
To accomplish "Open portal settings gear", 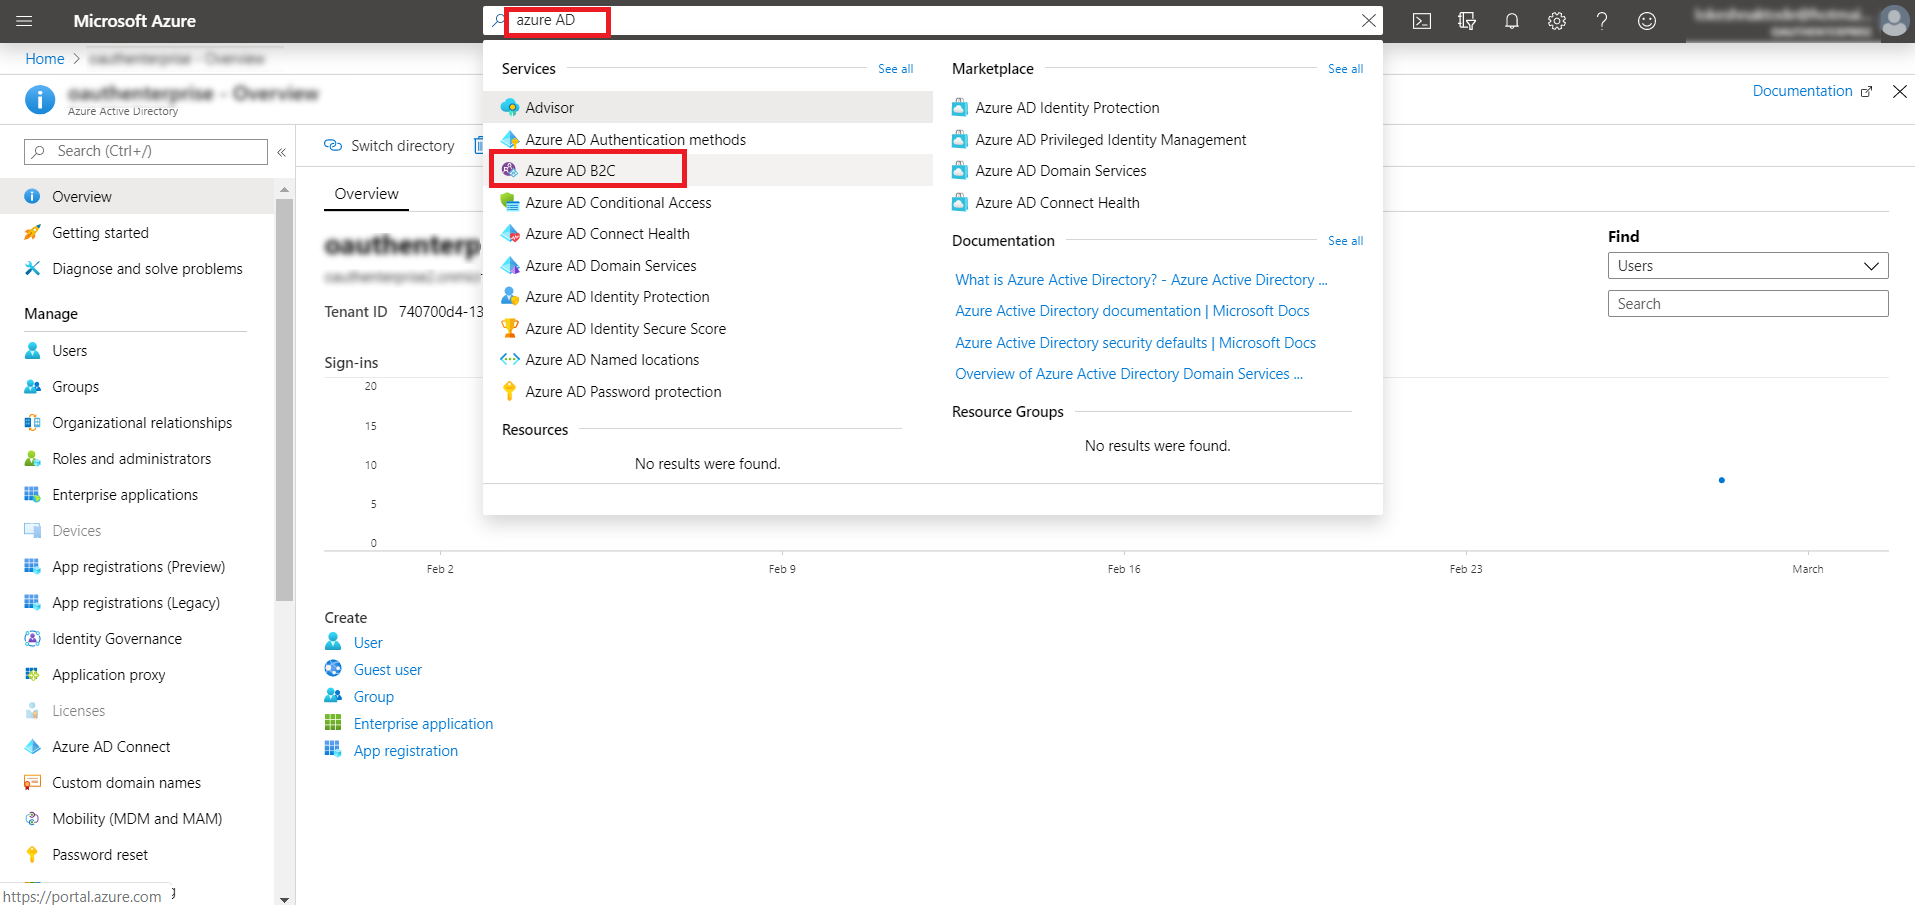I will tap(1557, 21).
